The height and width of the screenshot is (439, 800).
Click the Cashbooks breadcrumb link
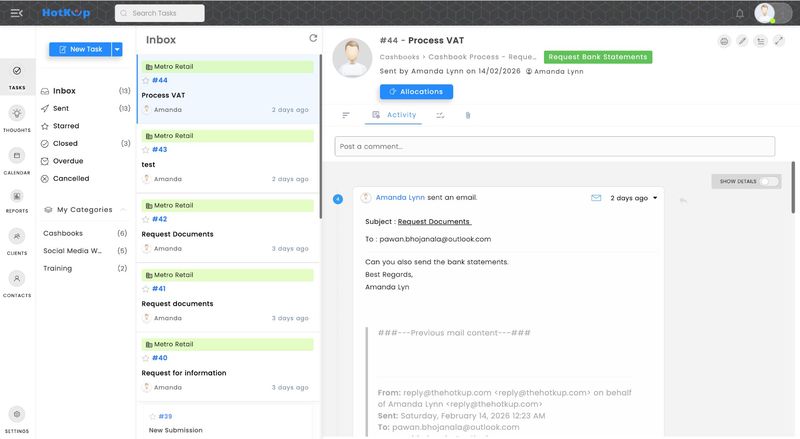(399, 57)
